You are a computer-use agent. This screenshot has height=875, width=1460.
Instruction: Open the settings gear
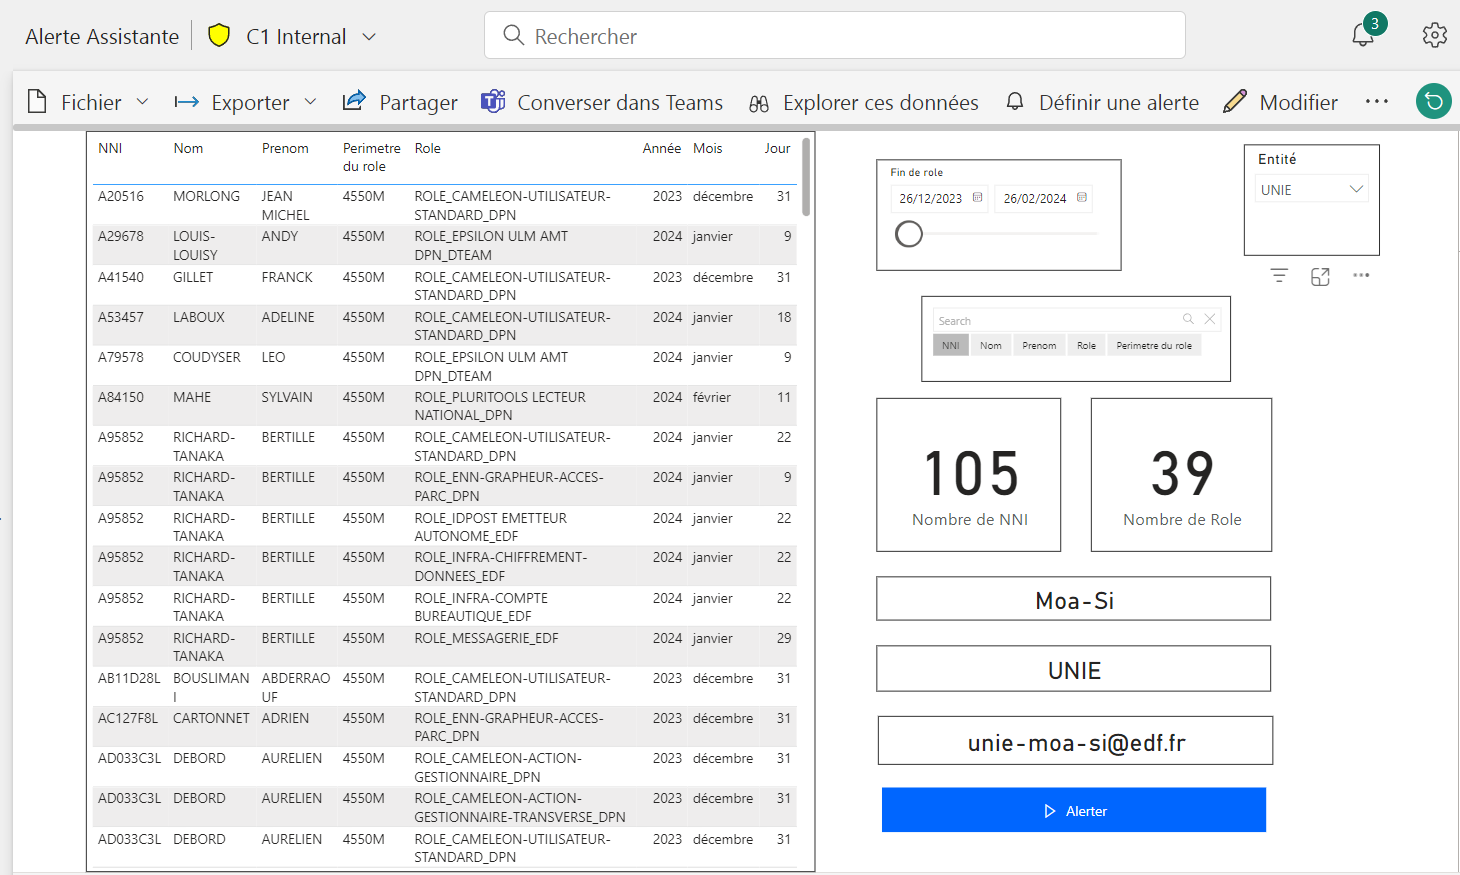[x=1434, y=35]
